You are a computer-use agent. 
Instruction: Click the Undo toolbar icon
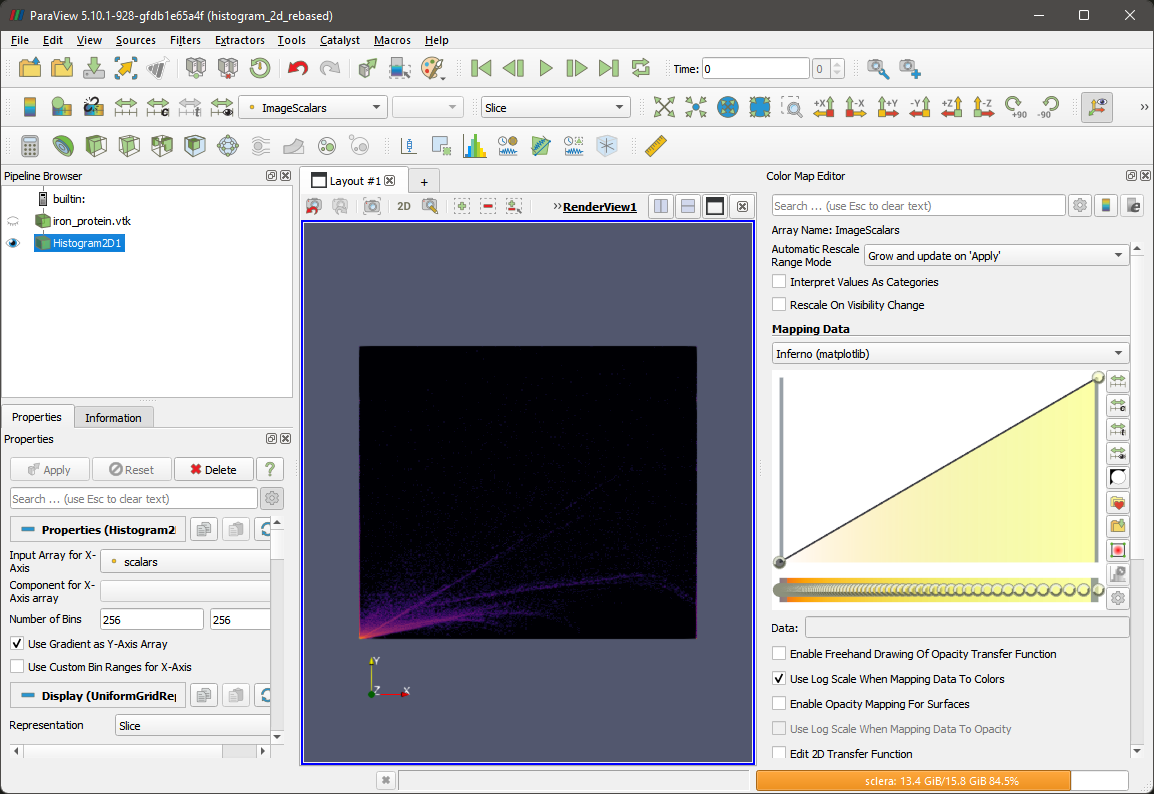[x=297, y=68]
